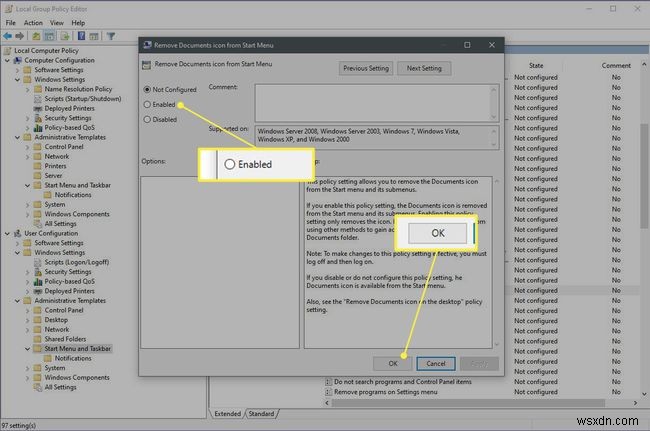Click Security Settings icon under Computer Configuration
650x431 pixels.
click(38, 118)
